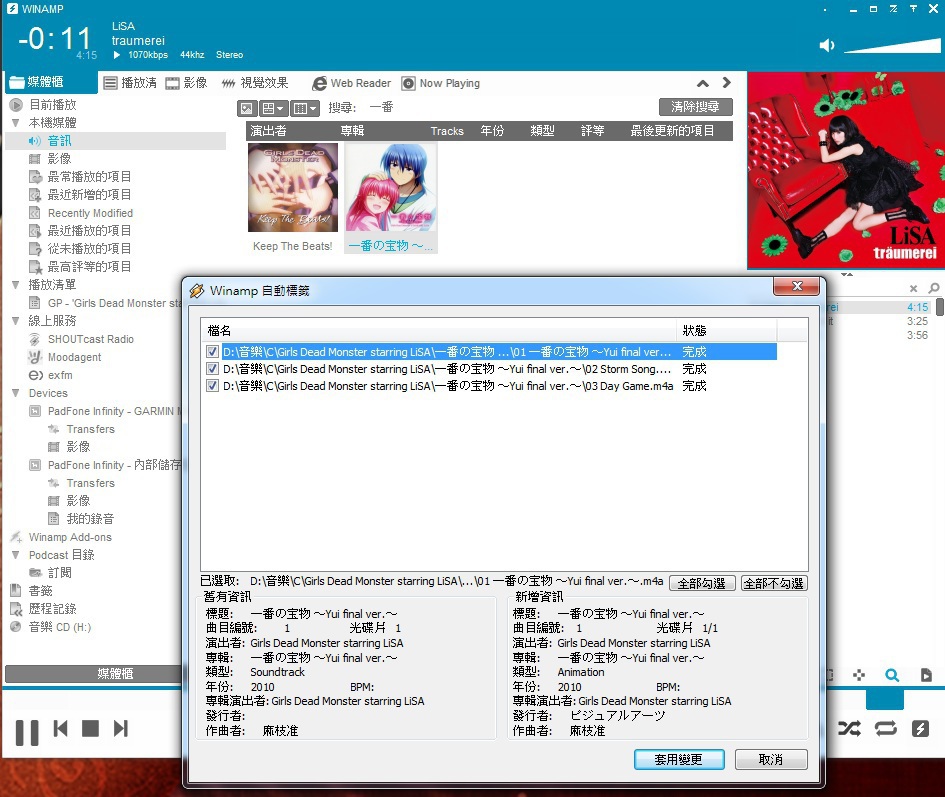Click the four-dot cross icon below the playlist
This screenshot has width=945, height=797.
859,675
